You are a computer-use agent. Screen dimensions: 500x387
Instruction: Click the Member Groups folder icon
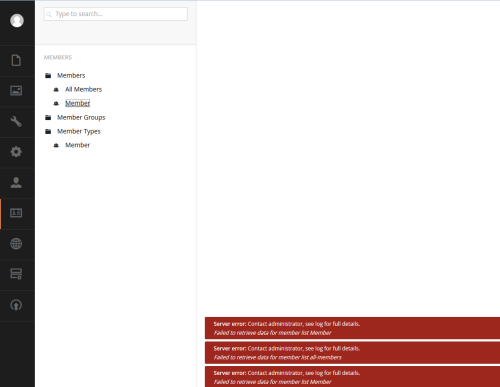coord(48,118)
